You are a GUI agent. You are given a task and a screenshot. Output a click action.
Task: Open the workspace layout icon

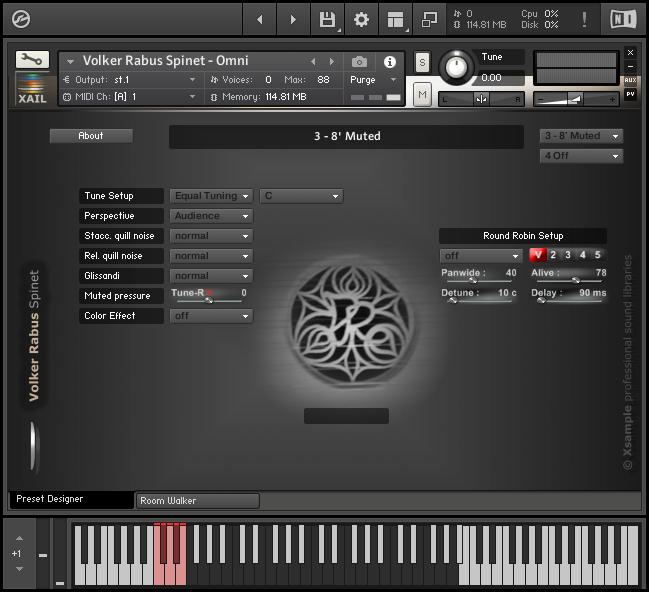click(x=395, y=19)
